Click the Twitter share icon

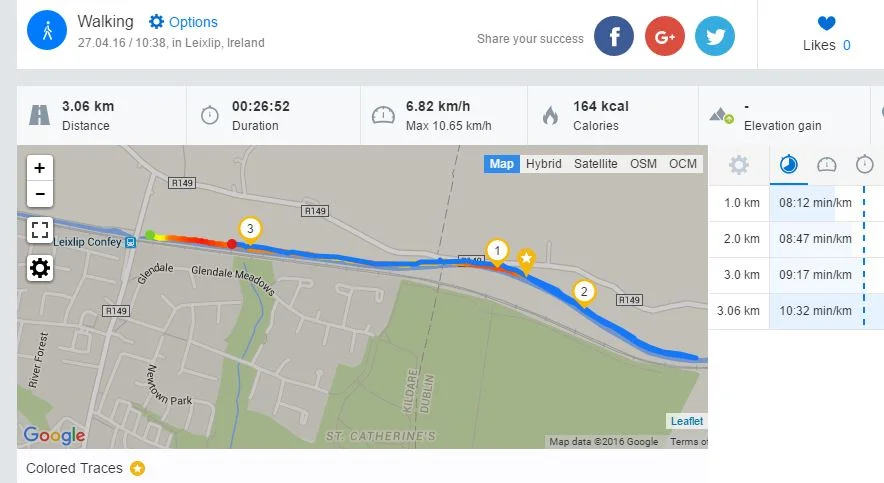click(x=715, y=36)
